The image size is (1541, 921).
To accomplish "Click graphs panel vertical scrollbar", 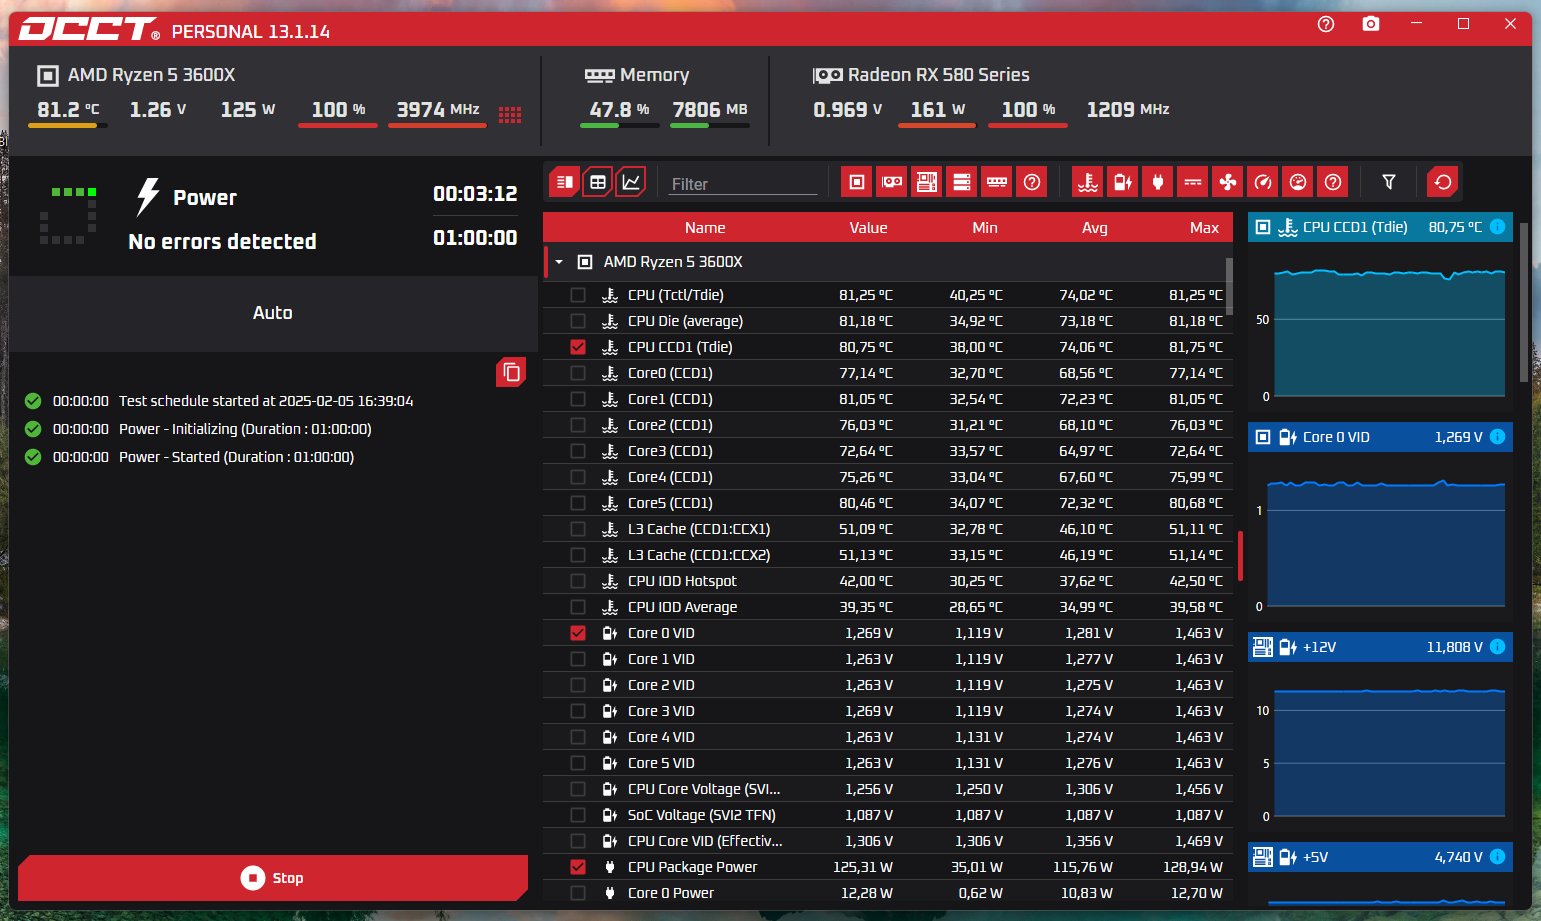I will [x=1524, y=303].
